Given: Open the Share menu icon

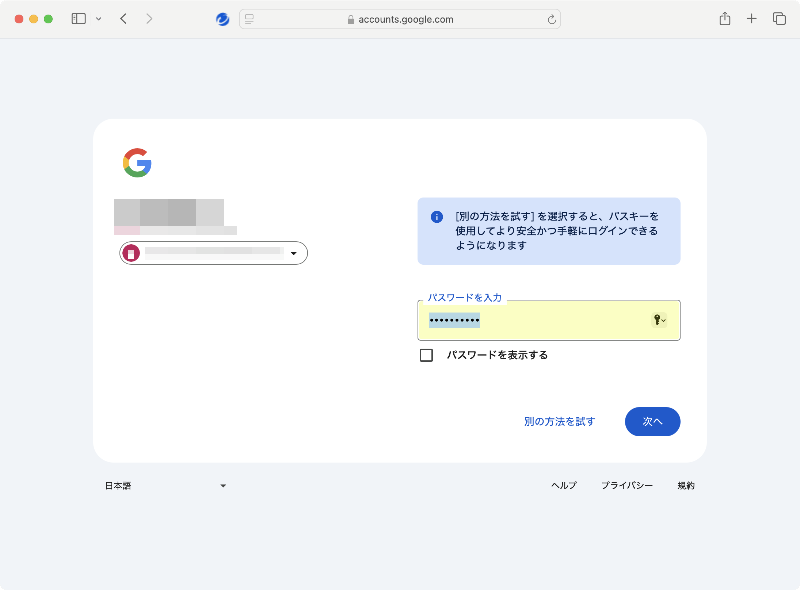Looking at the screenshot, I should tap(725, 19).
